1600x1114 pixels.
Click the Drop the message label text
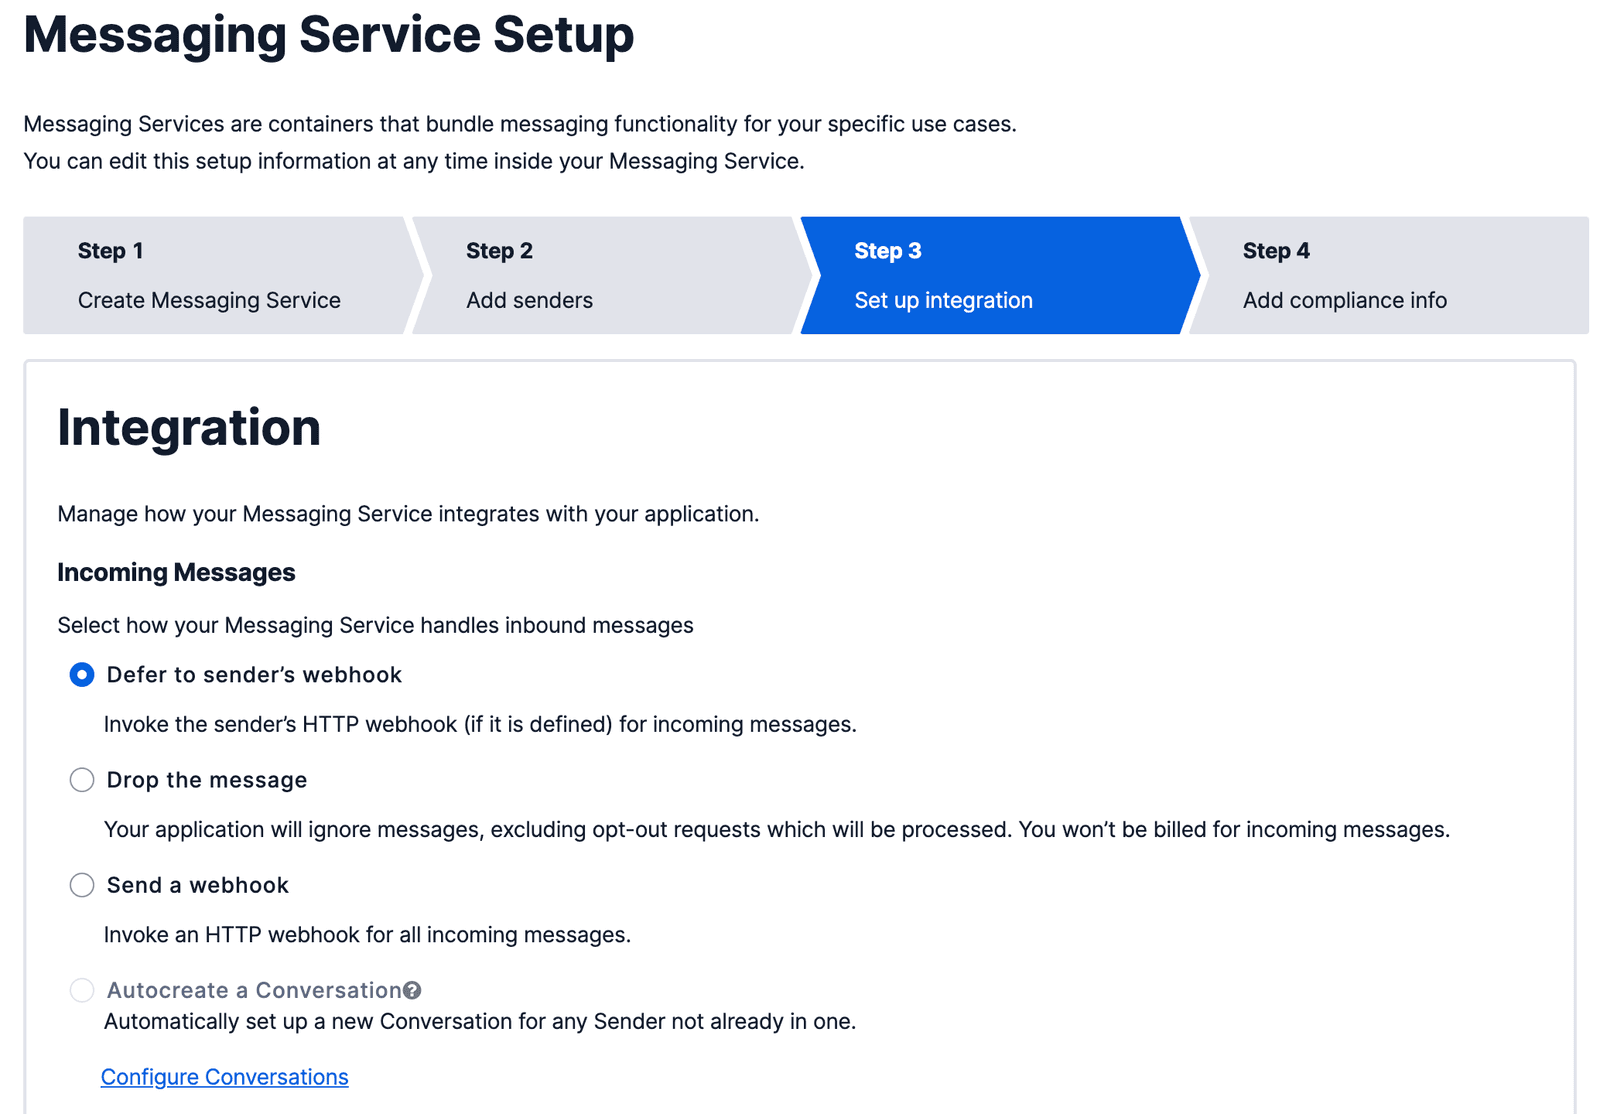coord(206,780)
